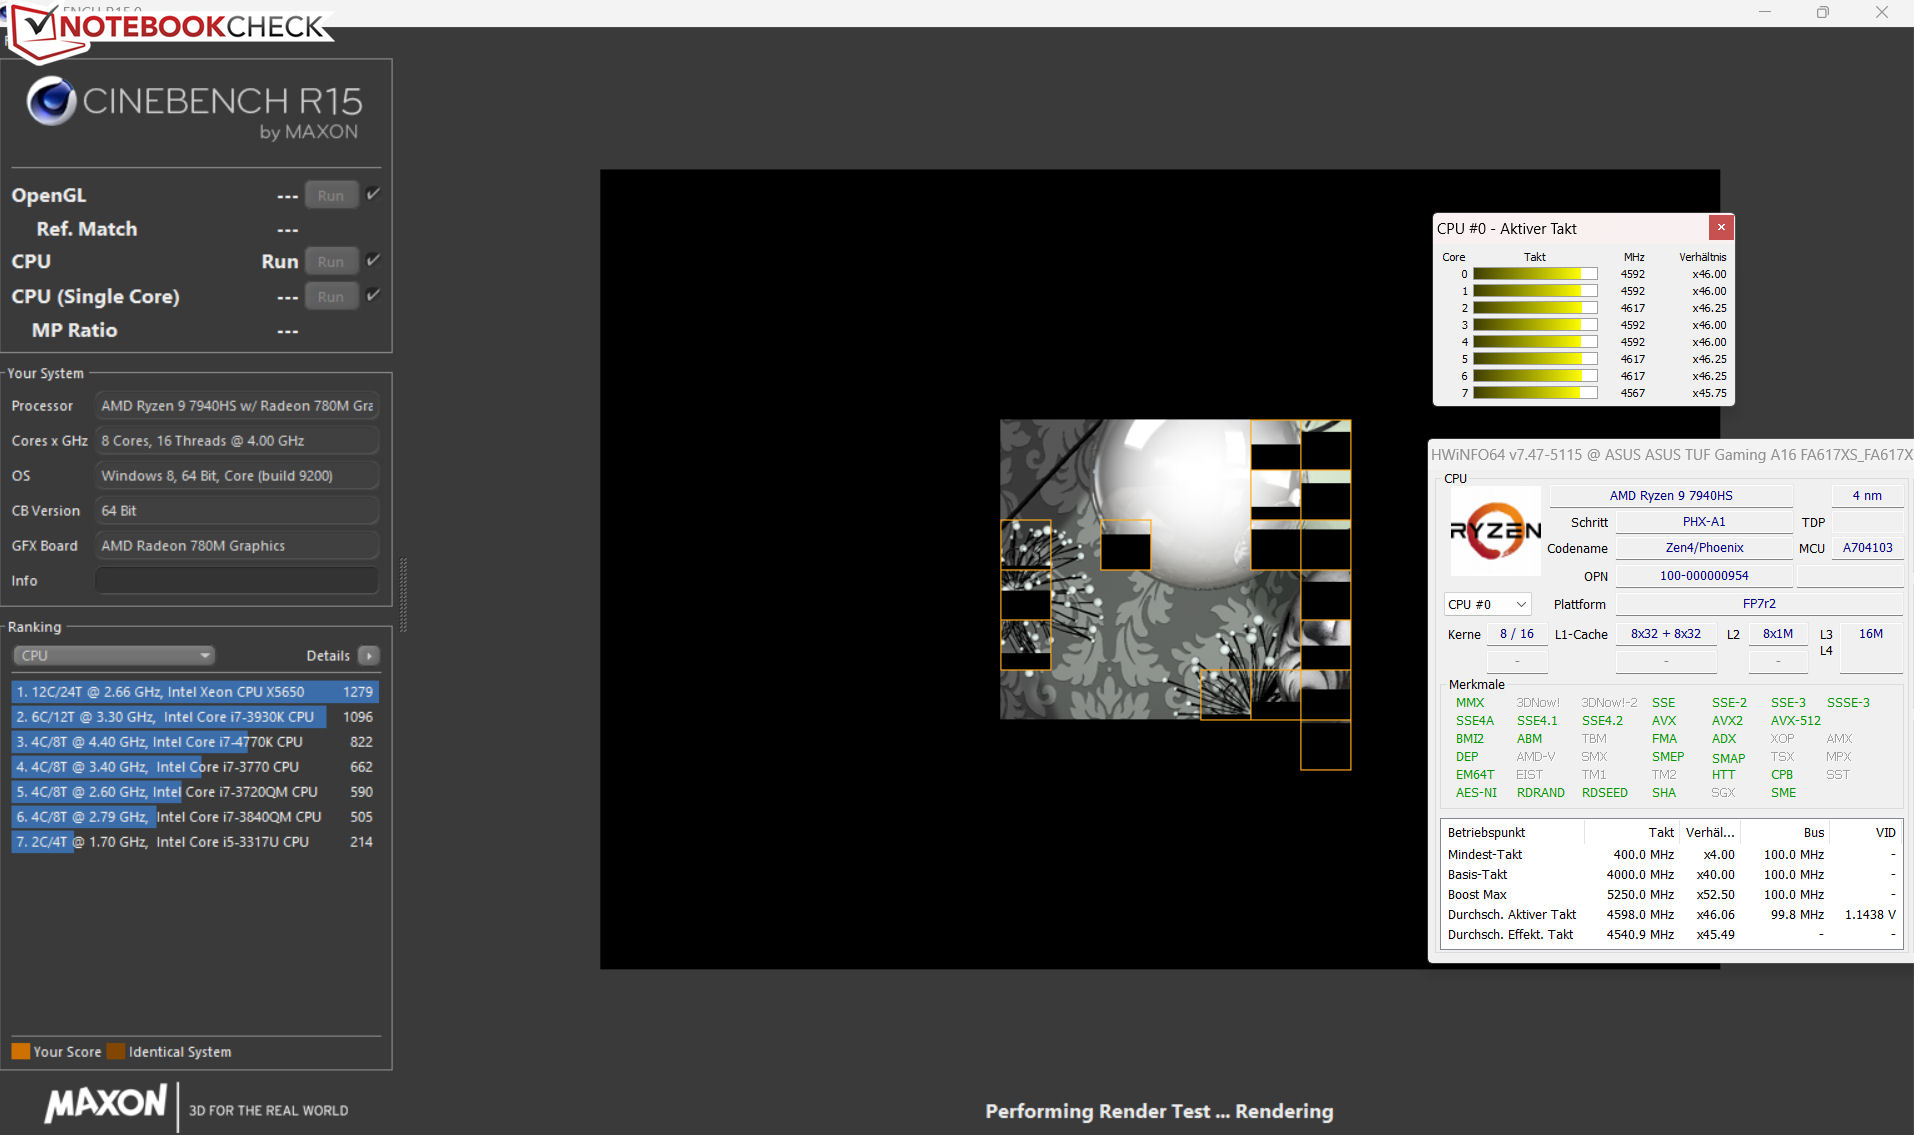Screen dimensions: 1914x1135
Task: Click the OPN value 100-000000954
Action: pos(1704,576)
